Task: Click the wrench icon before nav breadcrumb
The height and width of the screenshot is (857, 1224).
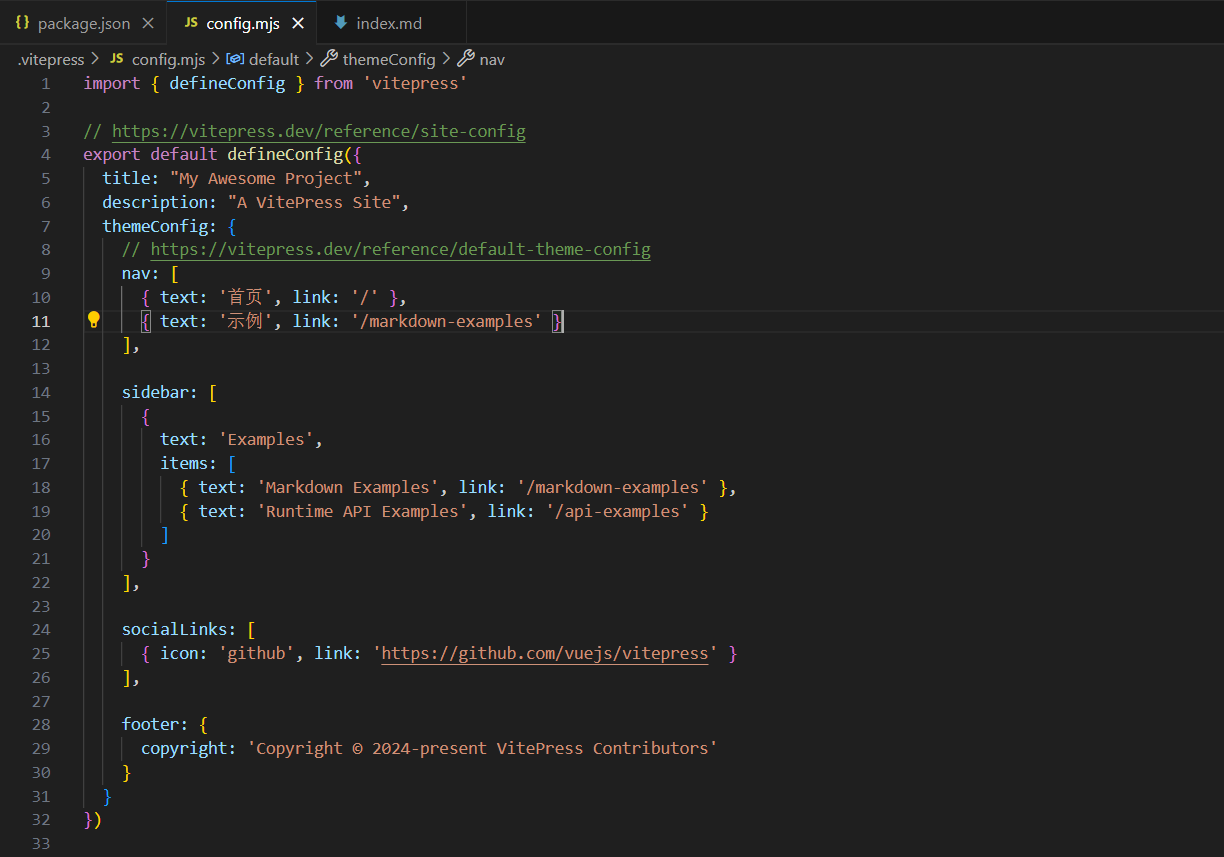Action: (466, 59)
